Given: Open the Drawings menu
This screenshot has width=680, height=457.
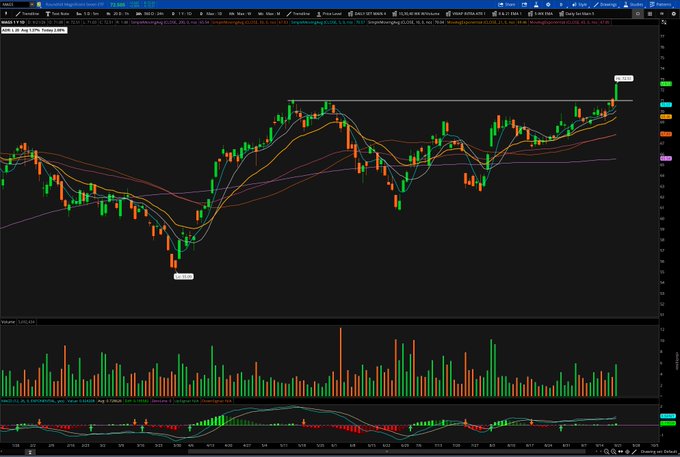Looking at the screenshot, I should 605,4.
